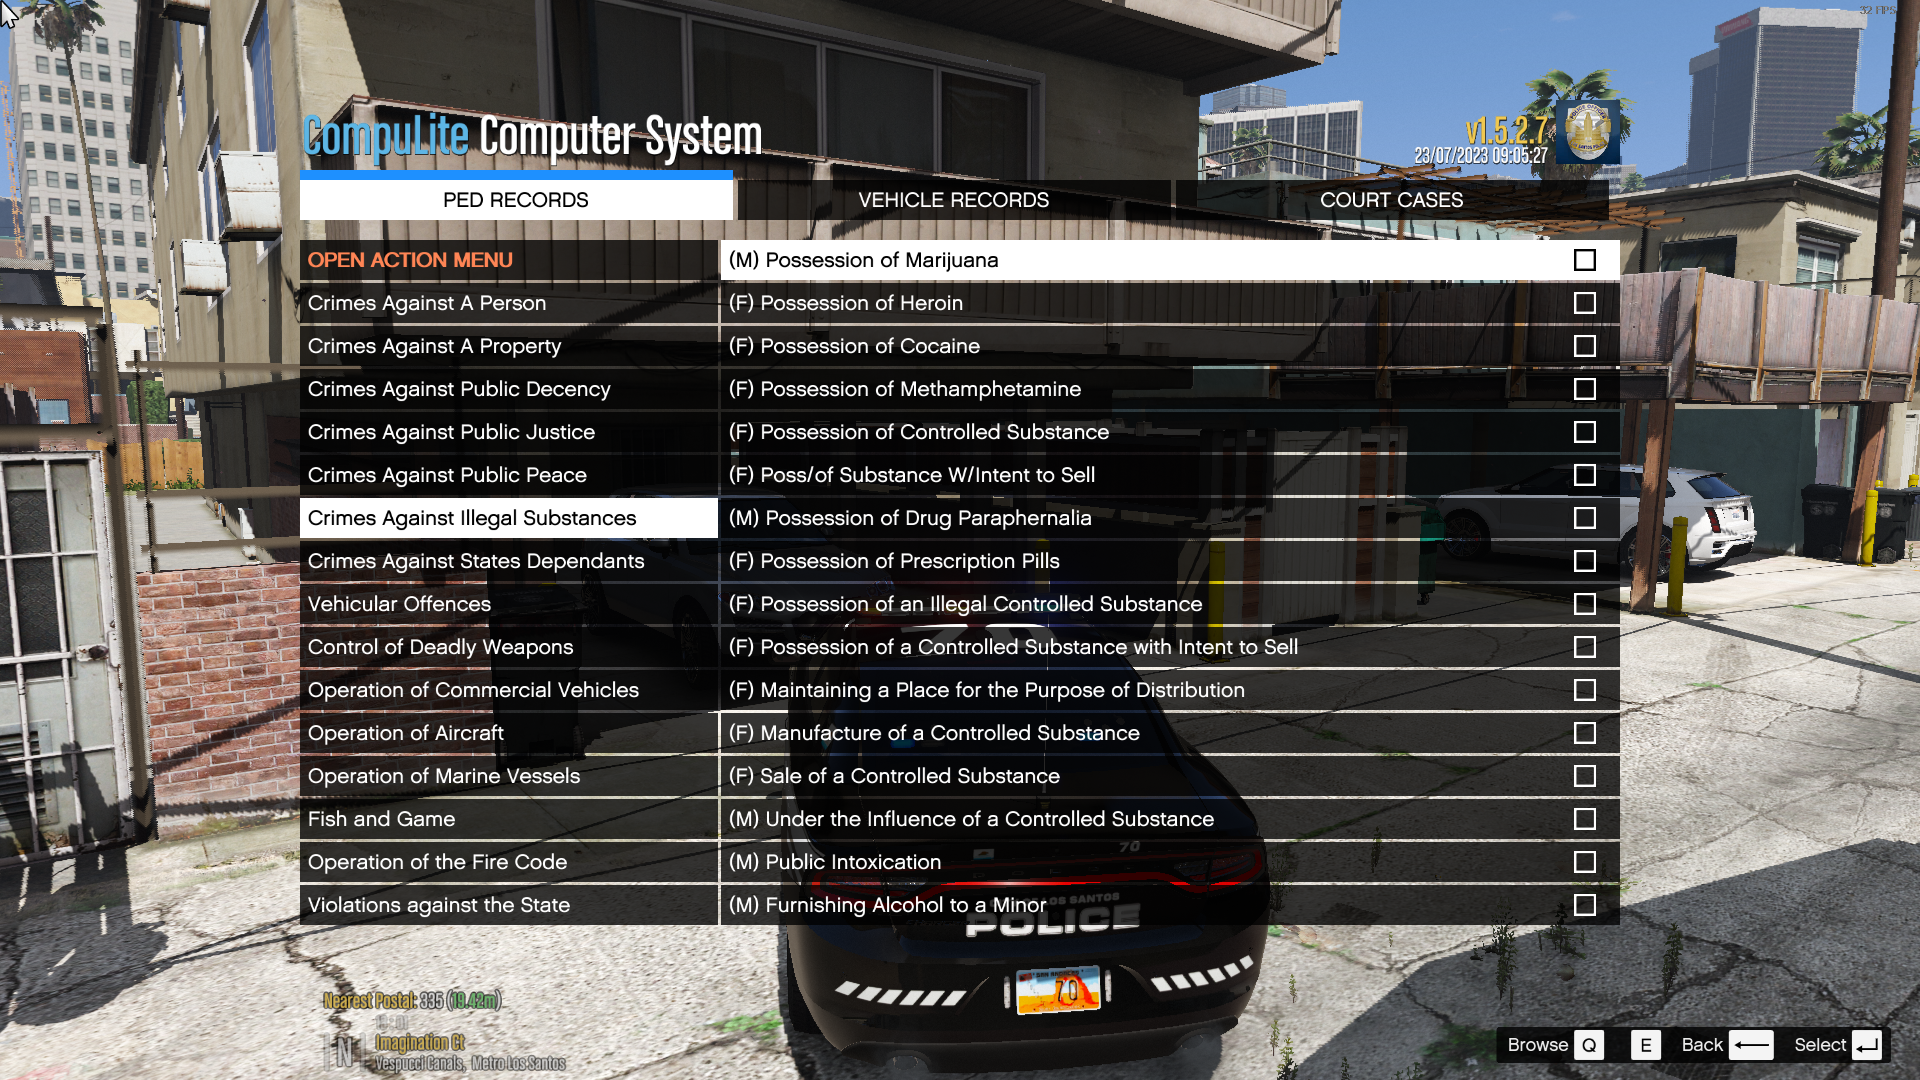Click the PED RECORDS tab

click(516, 199)
